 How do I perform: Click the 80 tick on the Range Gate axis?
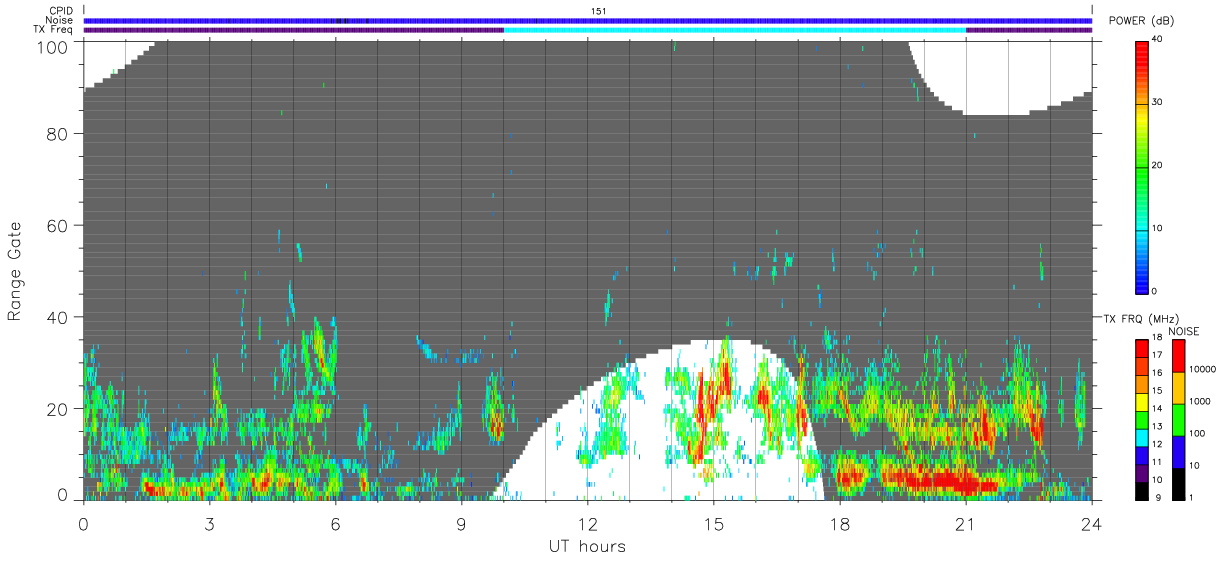[x=58, y=133]
